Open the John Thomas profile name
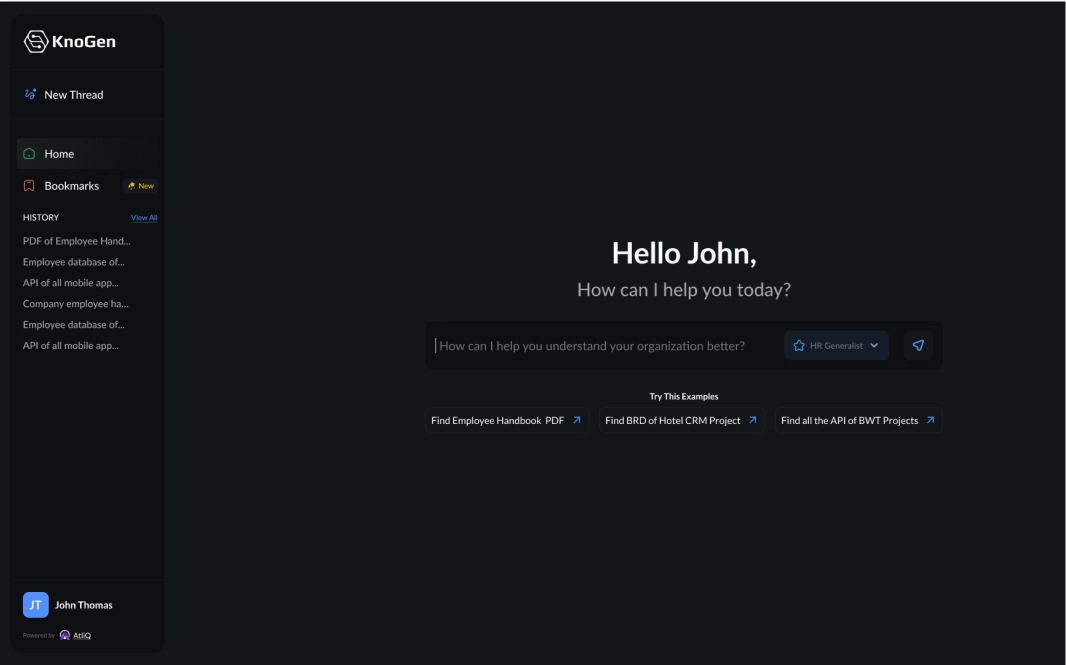1066x665 pixels. [x=83, y=605]
